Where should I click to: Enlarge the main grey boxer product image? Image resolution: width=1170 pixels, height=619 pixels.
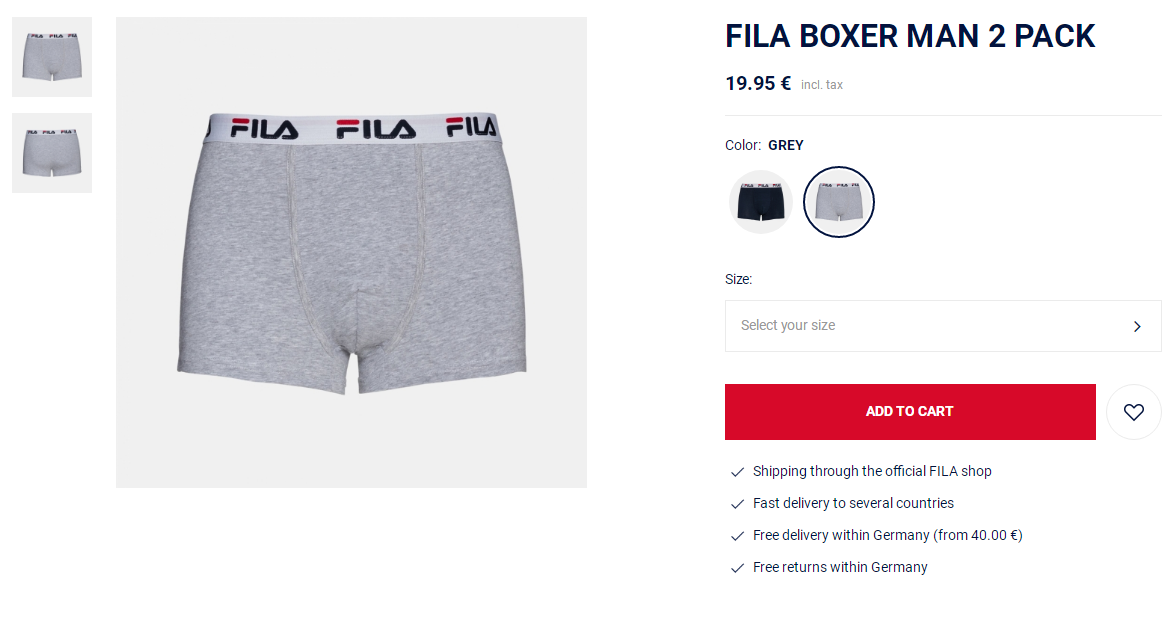tap(351, 253)
